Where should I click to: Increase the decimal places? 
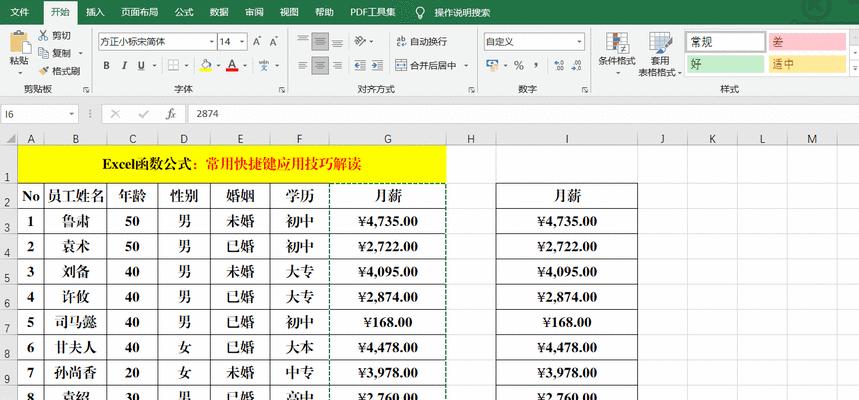[x=559, y=66]
